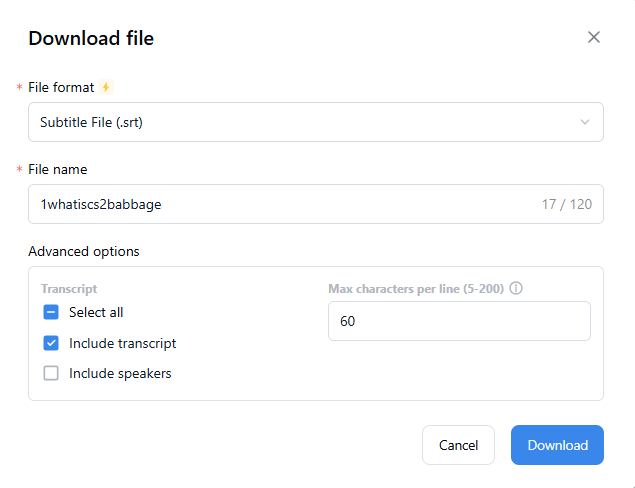Click the Download file title
Image resolution: width=635 pixels, height=488 pixels.
(x=91, y=38)
